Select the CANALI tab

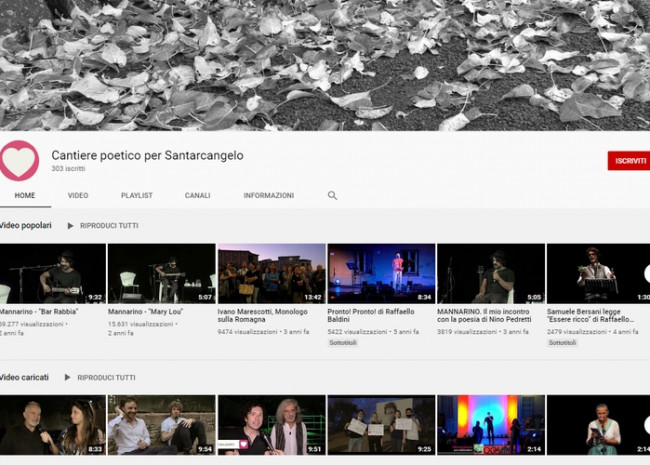pyautogui.click(x=197, y=196)
